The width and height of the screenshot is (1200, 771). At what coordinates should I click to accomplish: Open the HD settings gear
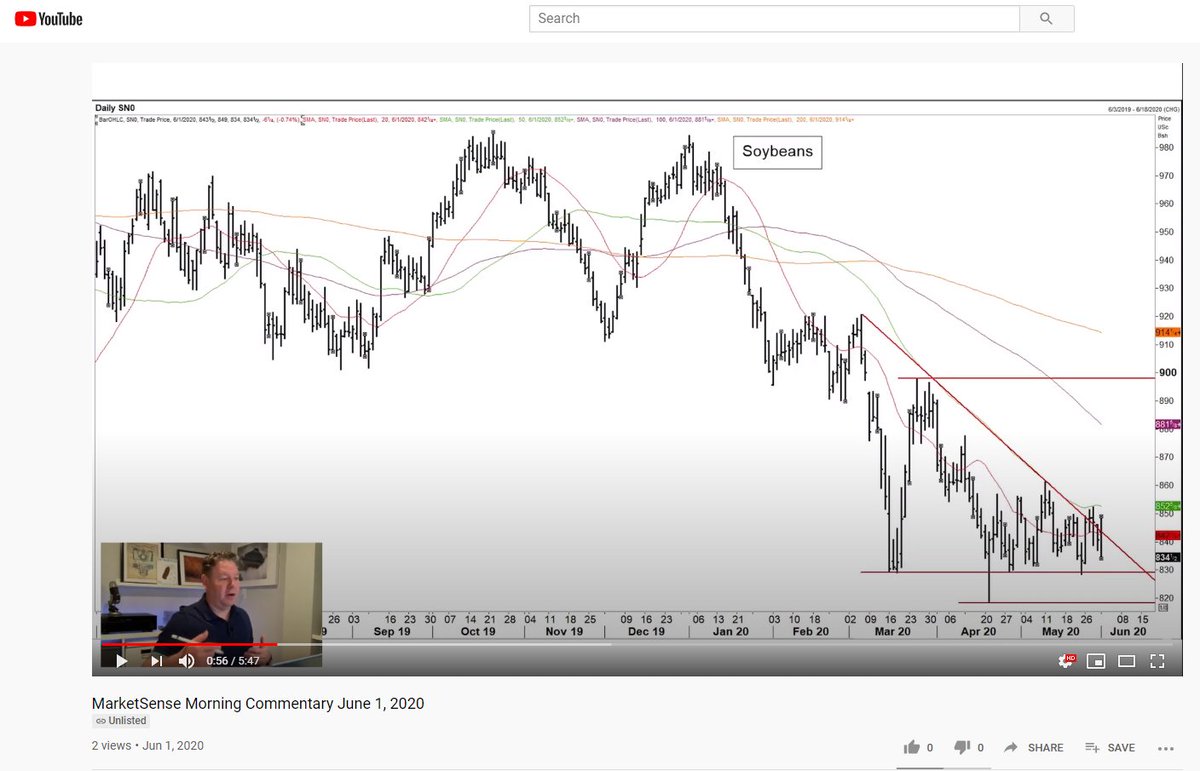(x=1067, y=661)
